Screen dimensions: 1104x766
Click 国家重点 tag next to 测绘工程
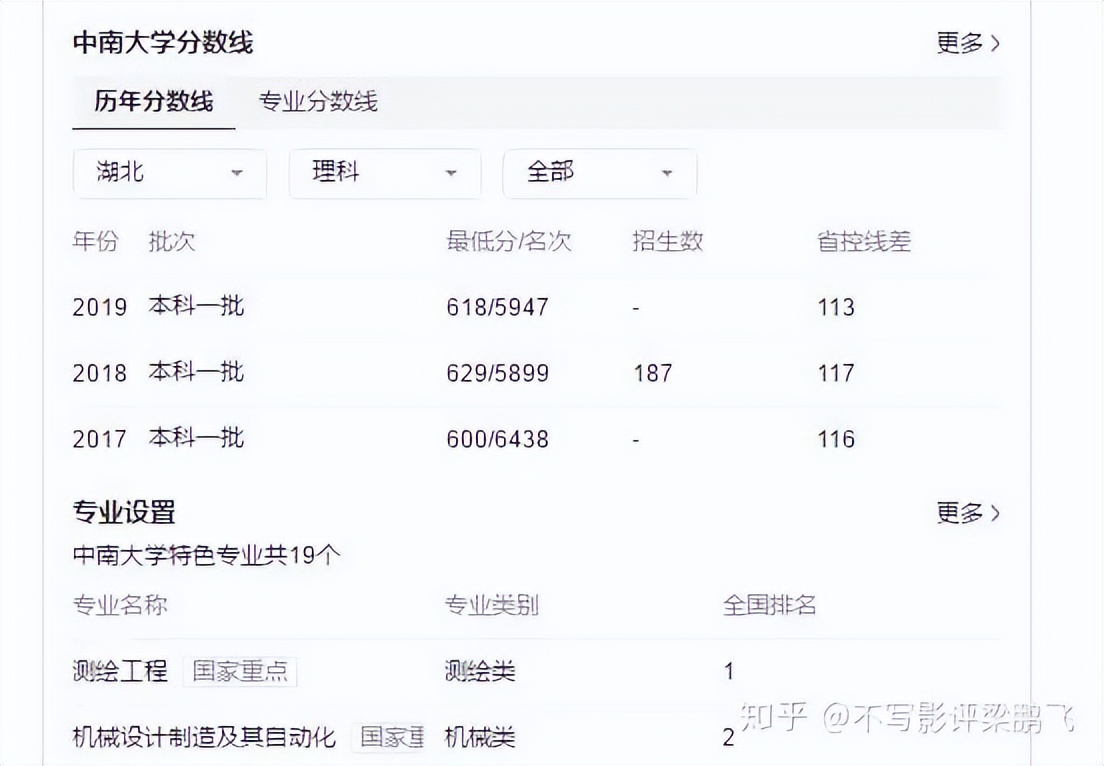[240, 671]
